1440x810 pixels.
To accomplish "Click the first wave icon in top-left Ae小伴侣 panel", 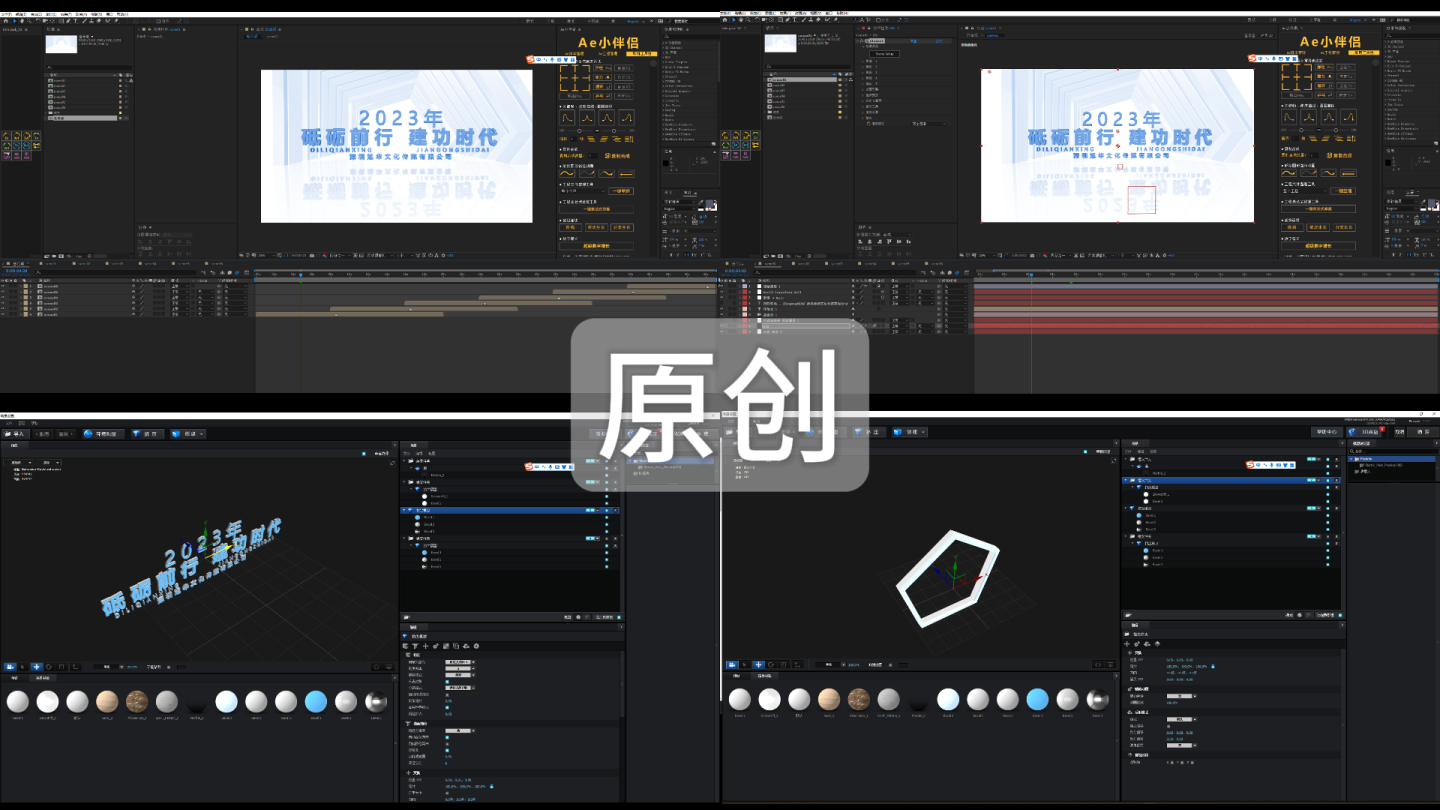I will coord(568,174).
